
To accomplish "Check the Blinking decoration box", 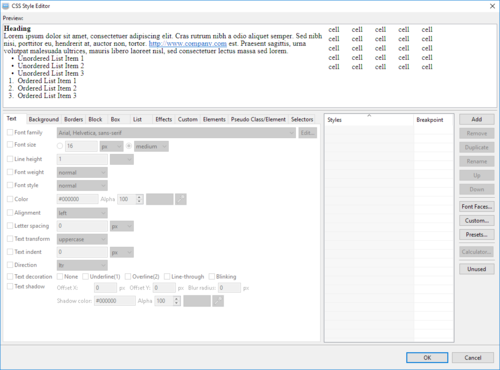I will 211,277.
